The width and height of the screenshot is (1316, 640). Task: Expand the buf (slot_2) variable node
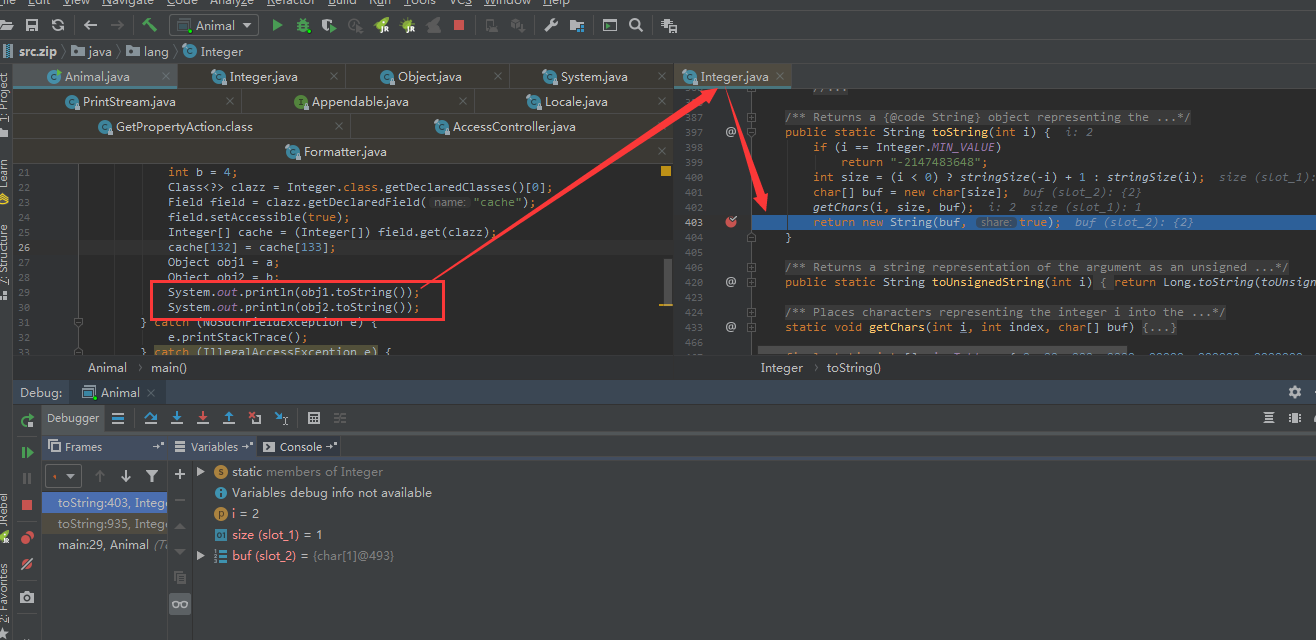pyautogui.click(x=201, y=555)
